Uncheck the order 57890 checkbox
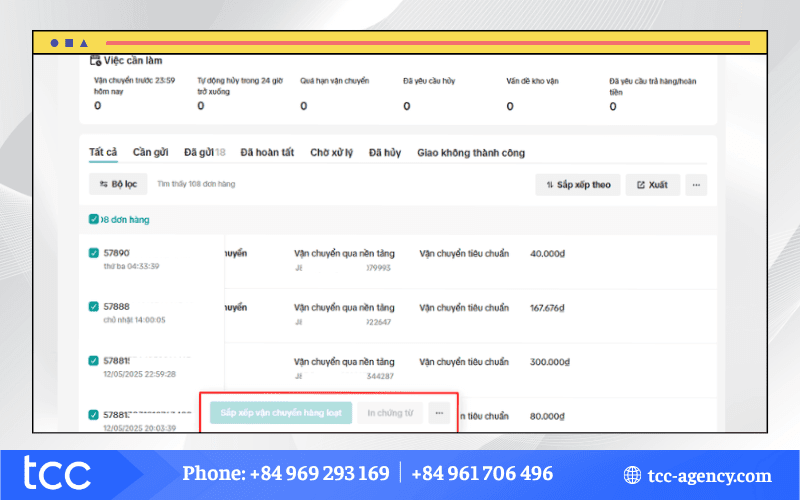The width and height of the screenshot is (800, 500). click(x=94, y=254)
